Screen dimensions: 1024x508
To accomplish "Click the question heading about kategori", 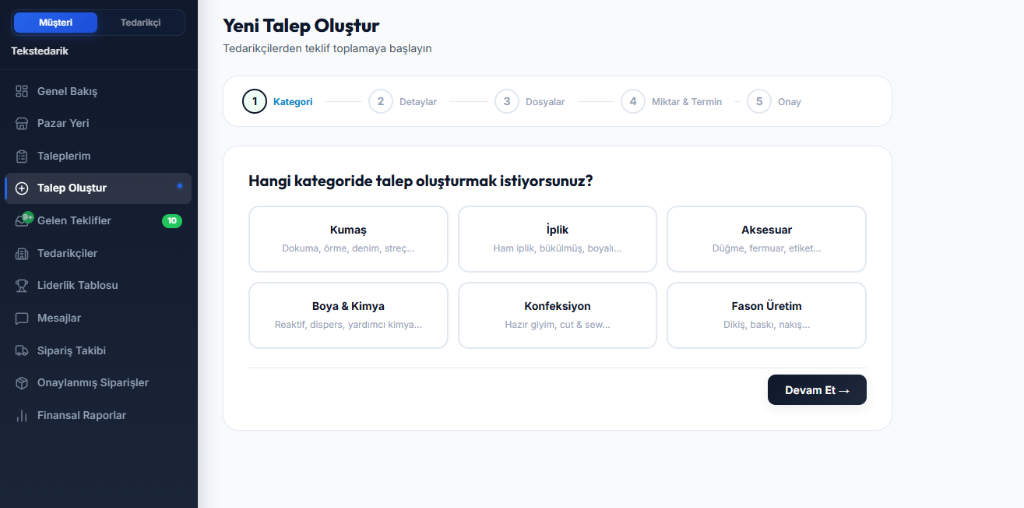I will tap(421, 181).
